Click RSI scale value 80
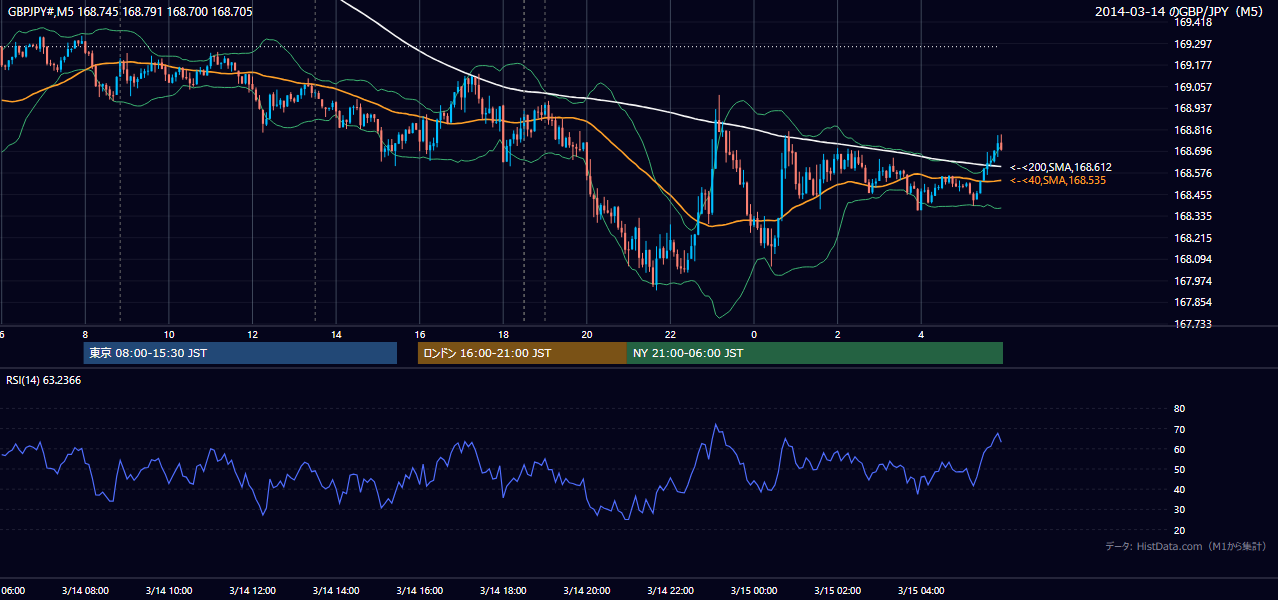 (1179, 409)
